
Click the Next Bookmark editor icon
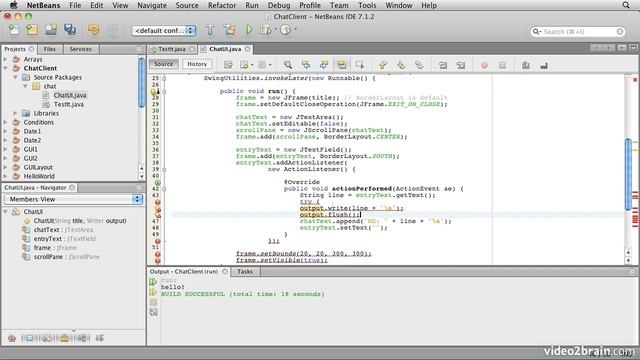pos(401,64)
